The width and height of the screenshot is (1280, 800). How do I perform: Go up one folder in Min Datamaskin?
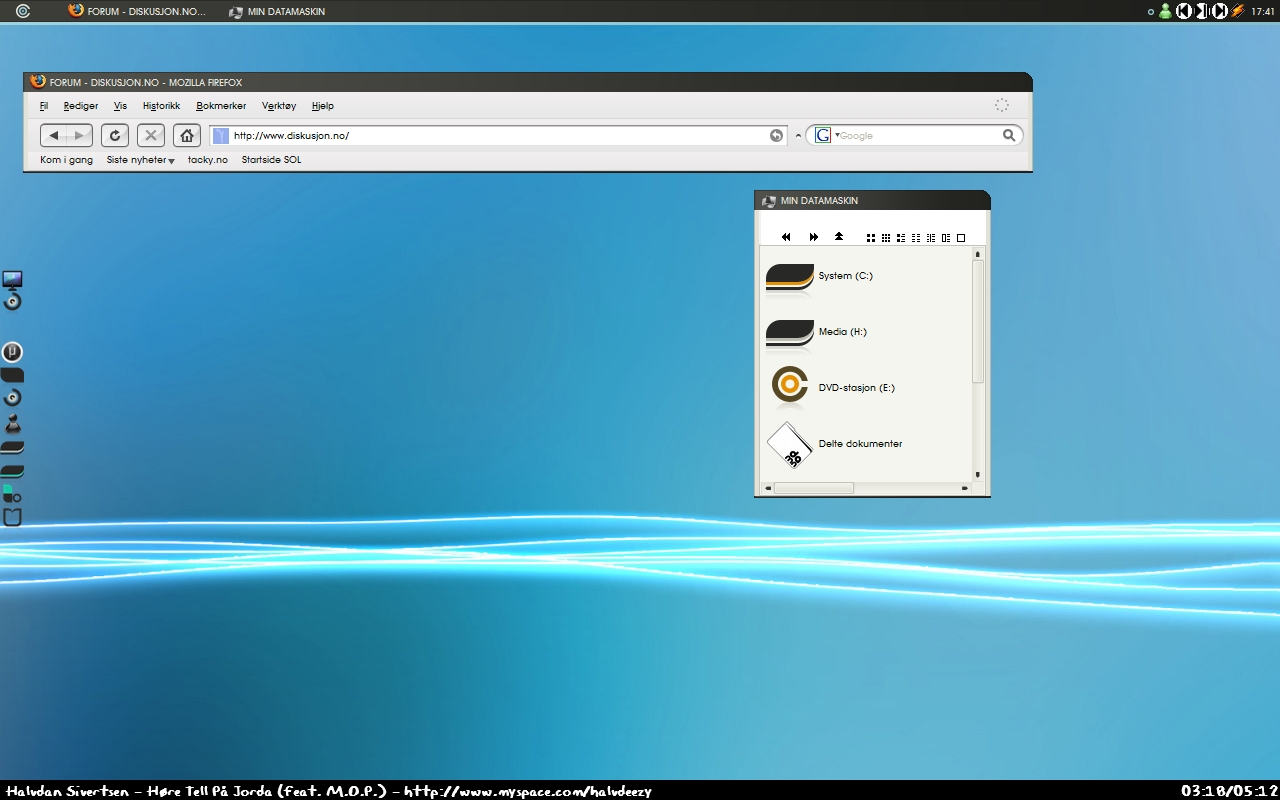839,237
